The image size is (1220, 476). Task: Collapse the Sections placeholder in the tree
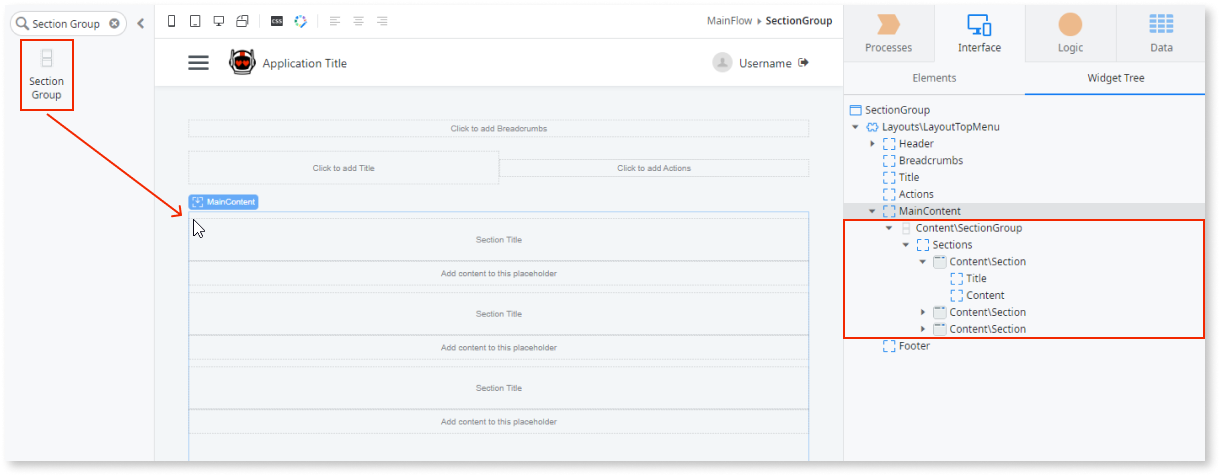click(x=906, y=245)
